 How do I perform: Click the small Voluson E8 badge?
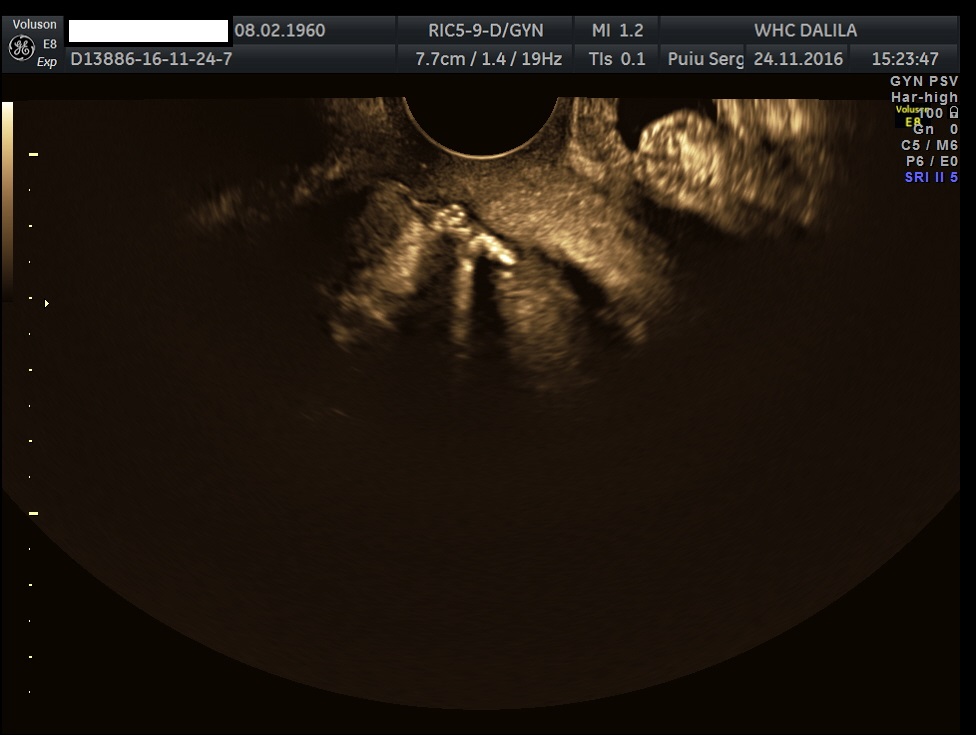[913, 116]
